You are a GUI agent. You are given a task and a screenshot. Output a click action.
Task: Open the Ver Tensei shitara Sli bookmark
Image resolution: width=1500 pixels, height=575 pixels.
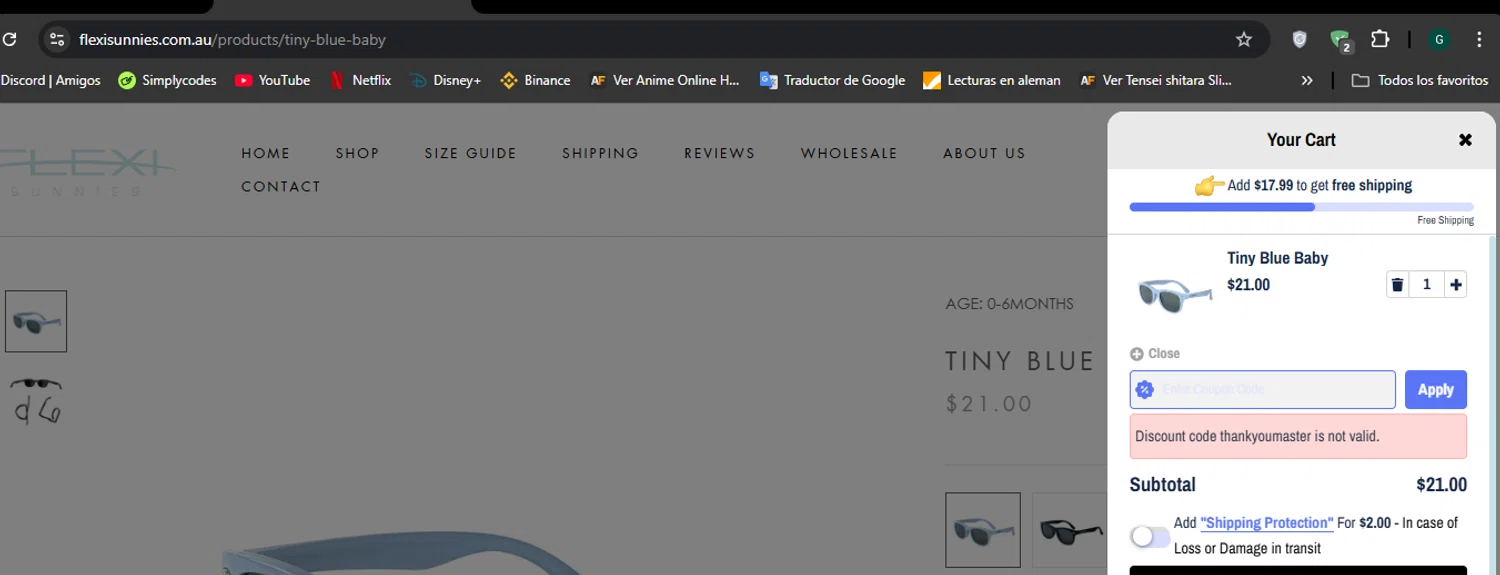[x=1156, y=80]
